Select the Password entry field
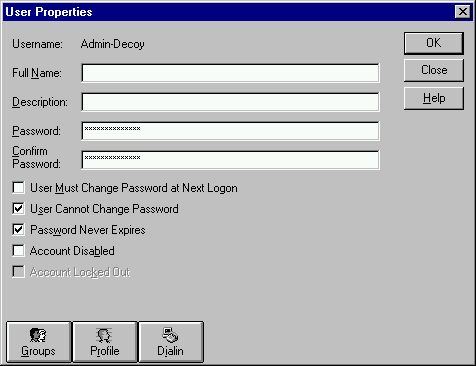The image size is (476, 366). coord(230,131)
